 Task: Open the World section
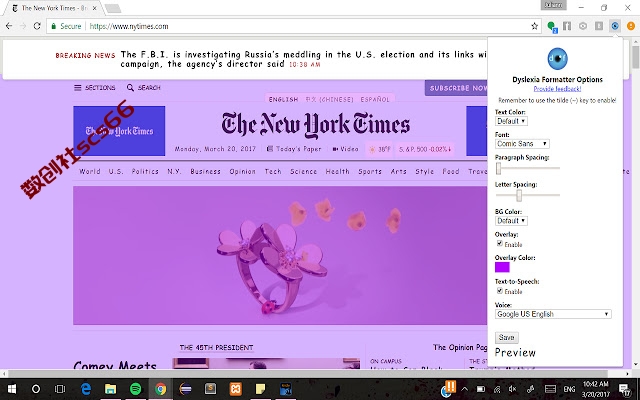tap(90, 171)
